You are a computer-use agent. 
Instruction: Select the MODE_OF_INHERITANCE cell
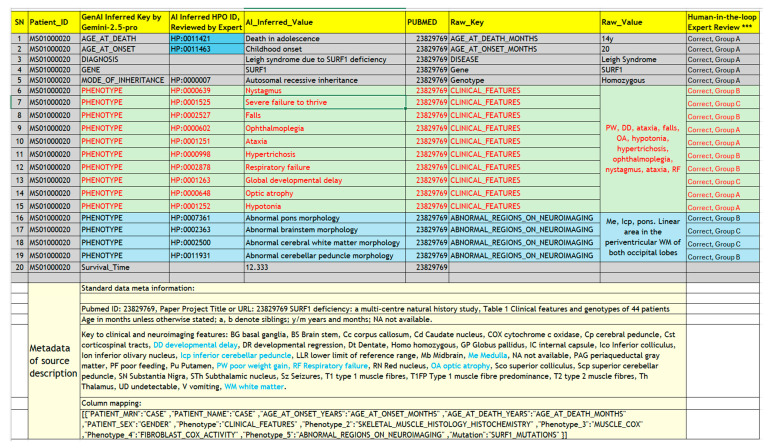click(x=124, y=80)
